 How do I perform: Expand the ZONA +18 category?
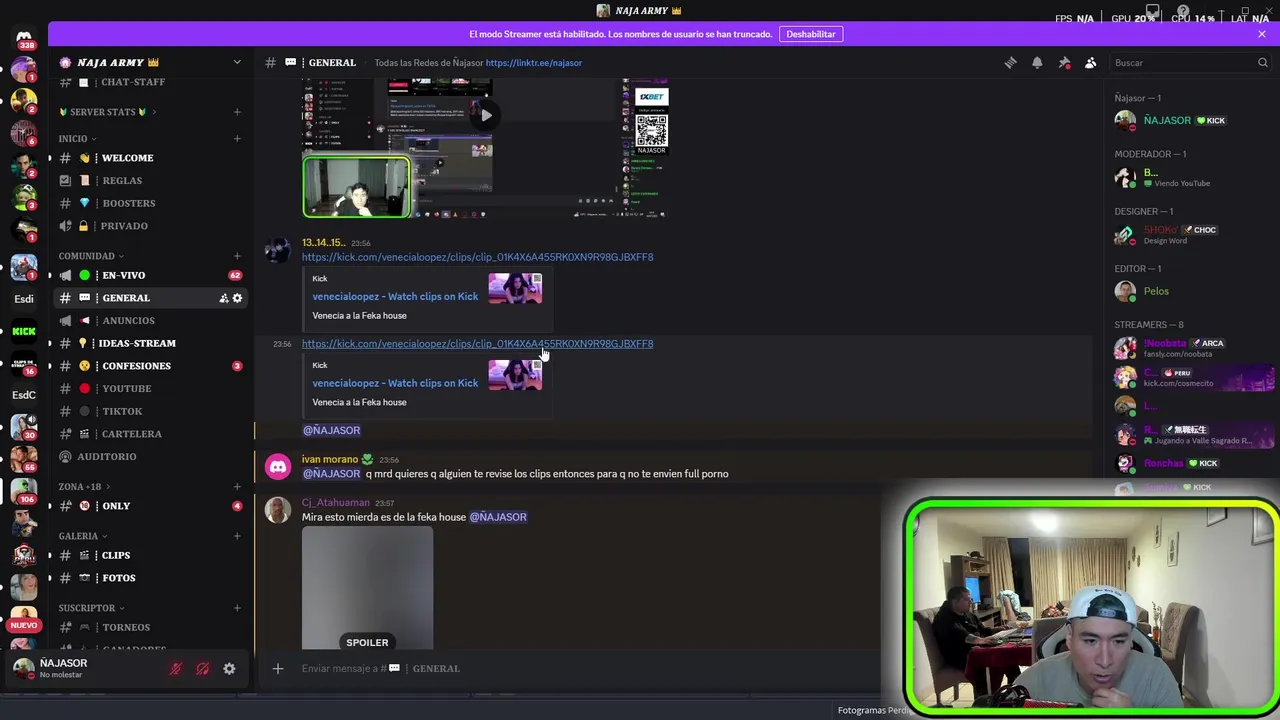pos(83,486)
